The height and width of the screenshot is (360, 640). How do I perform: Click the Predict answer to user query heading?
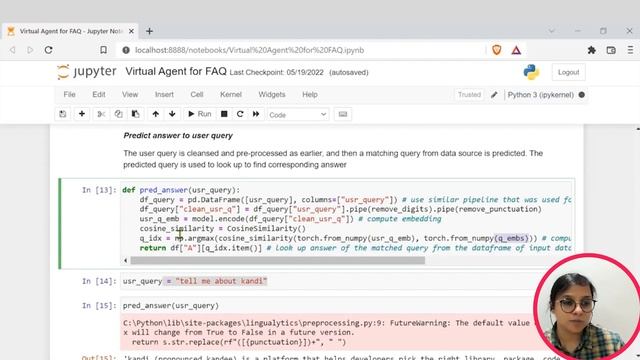[178, 136]
